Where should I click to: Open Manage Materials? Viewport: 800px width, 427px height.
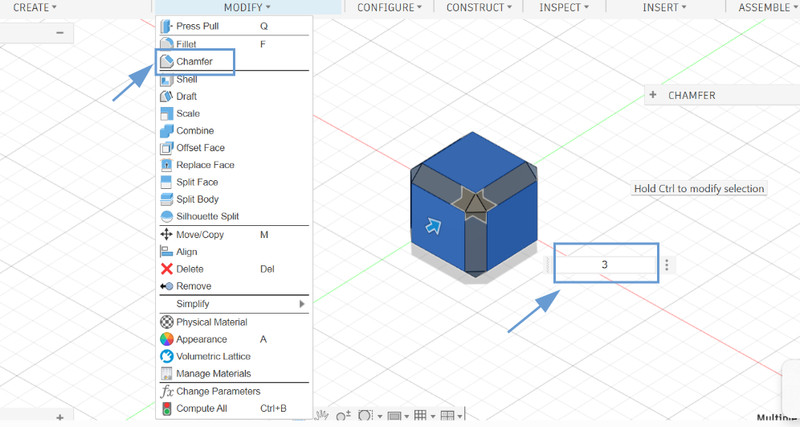click(x=234, y=373)
